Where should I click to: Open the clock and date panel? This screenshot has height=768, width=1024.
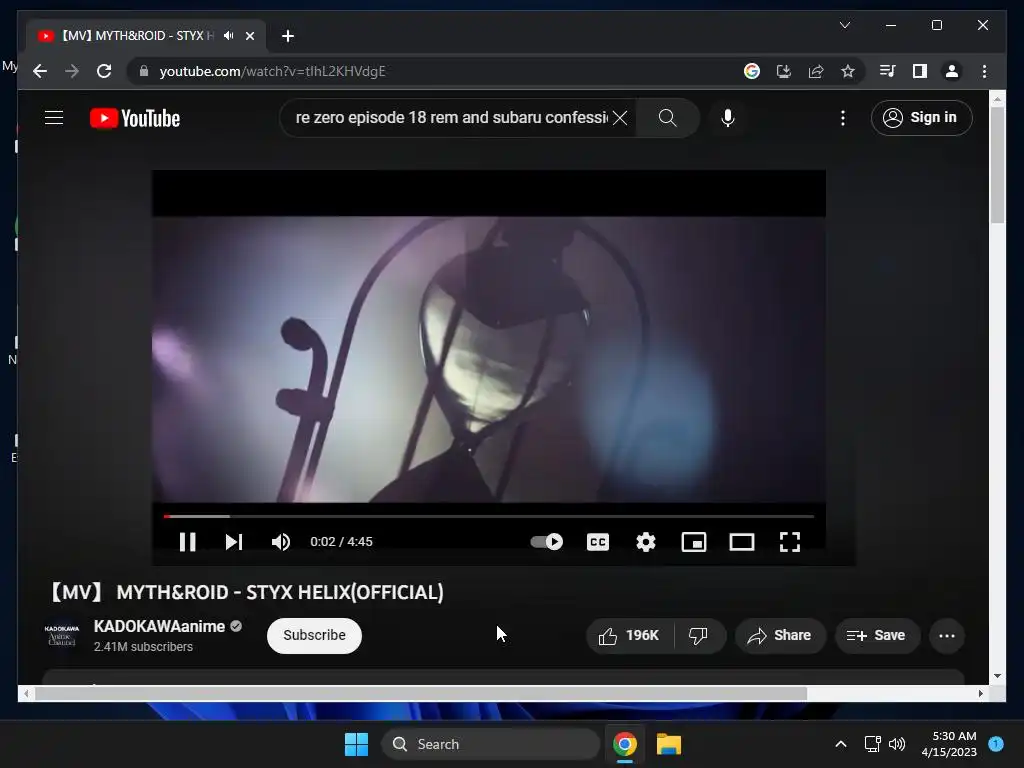tap(949, 744)
